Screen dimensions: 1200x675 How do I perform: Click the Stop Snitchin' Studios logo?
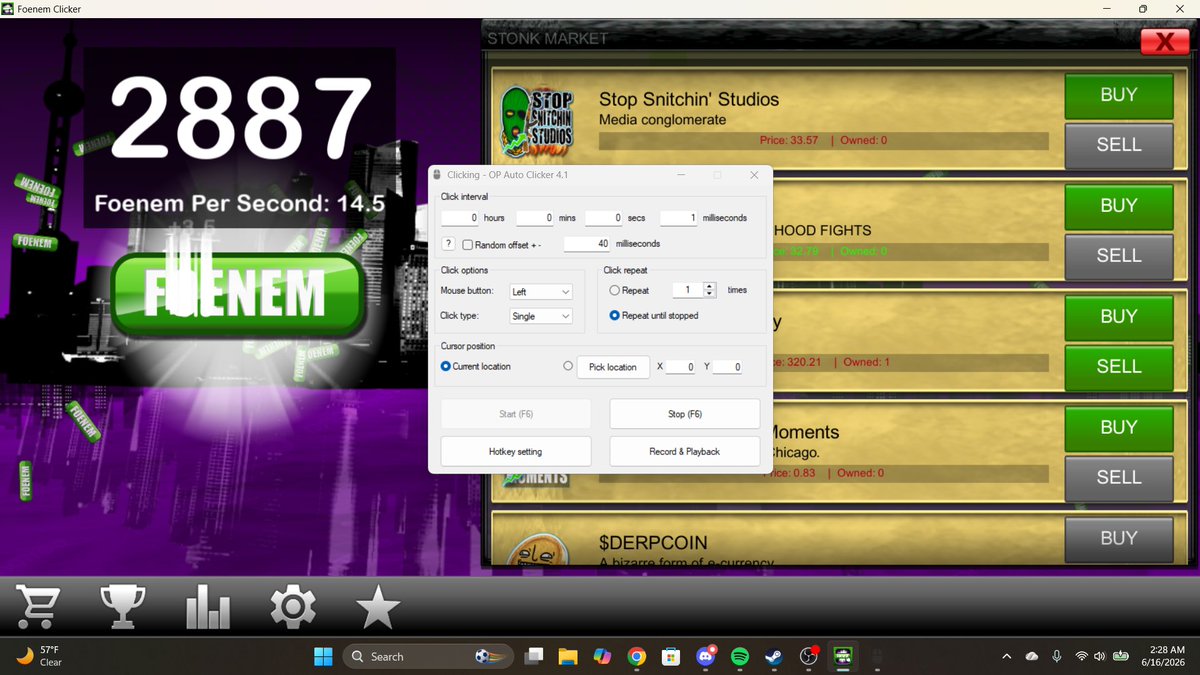[x=539, y=123]
